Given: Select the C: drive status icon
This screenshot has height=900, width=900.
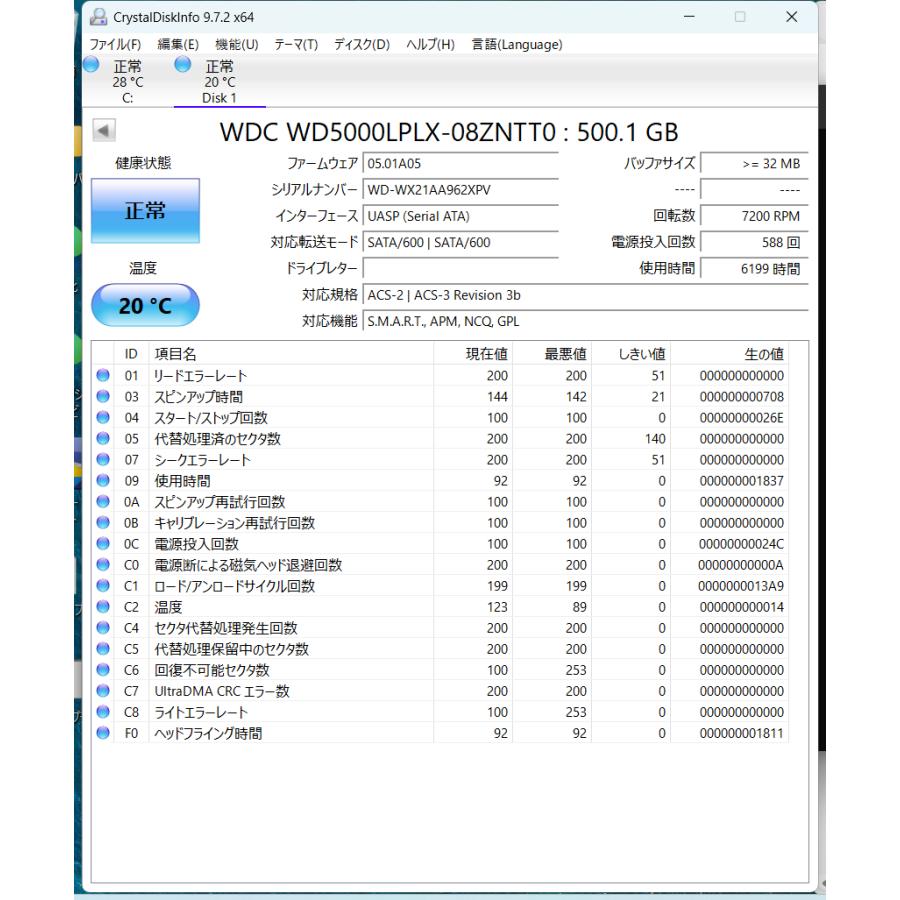Looking at the screenshot, I should click(91, 65).
